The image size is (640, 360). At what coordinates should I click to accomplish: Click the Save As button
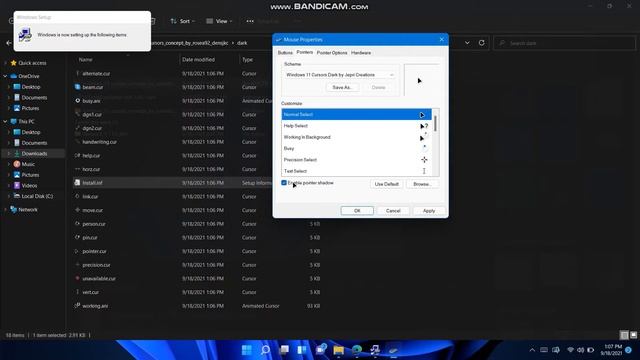click(x=342, y=87)
